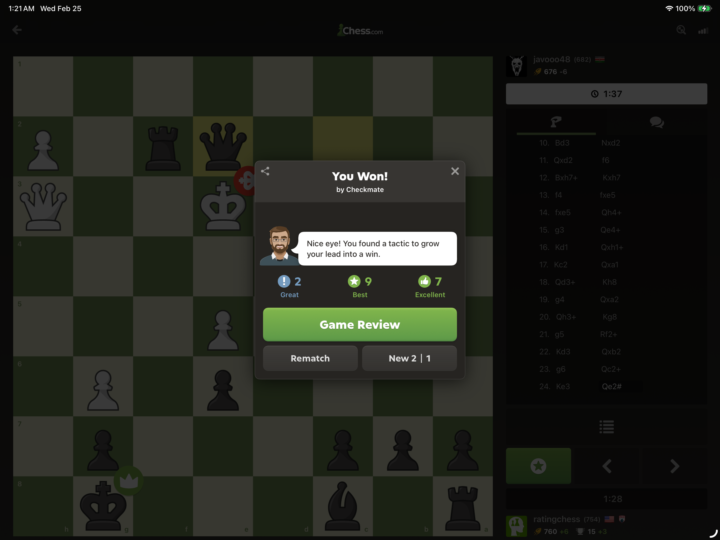Start a New 2 | 1 game
This screenshot has width=720, height=540.
click(409, 358)
